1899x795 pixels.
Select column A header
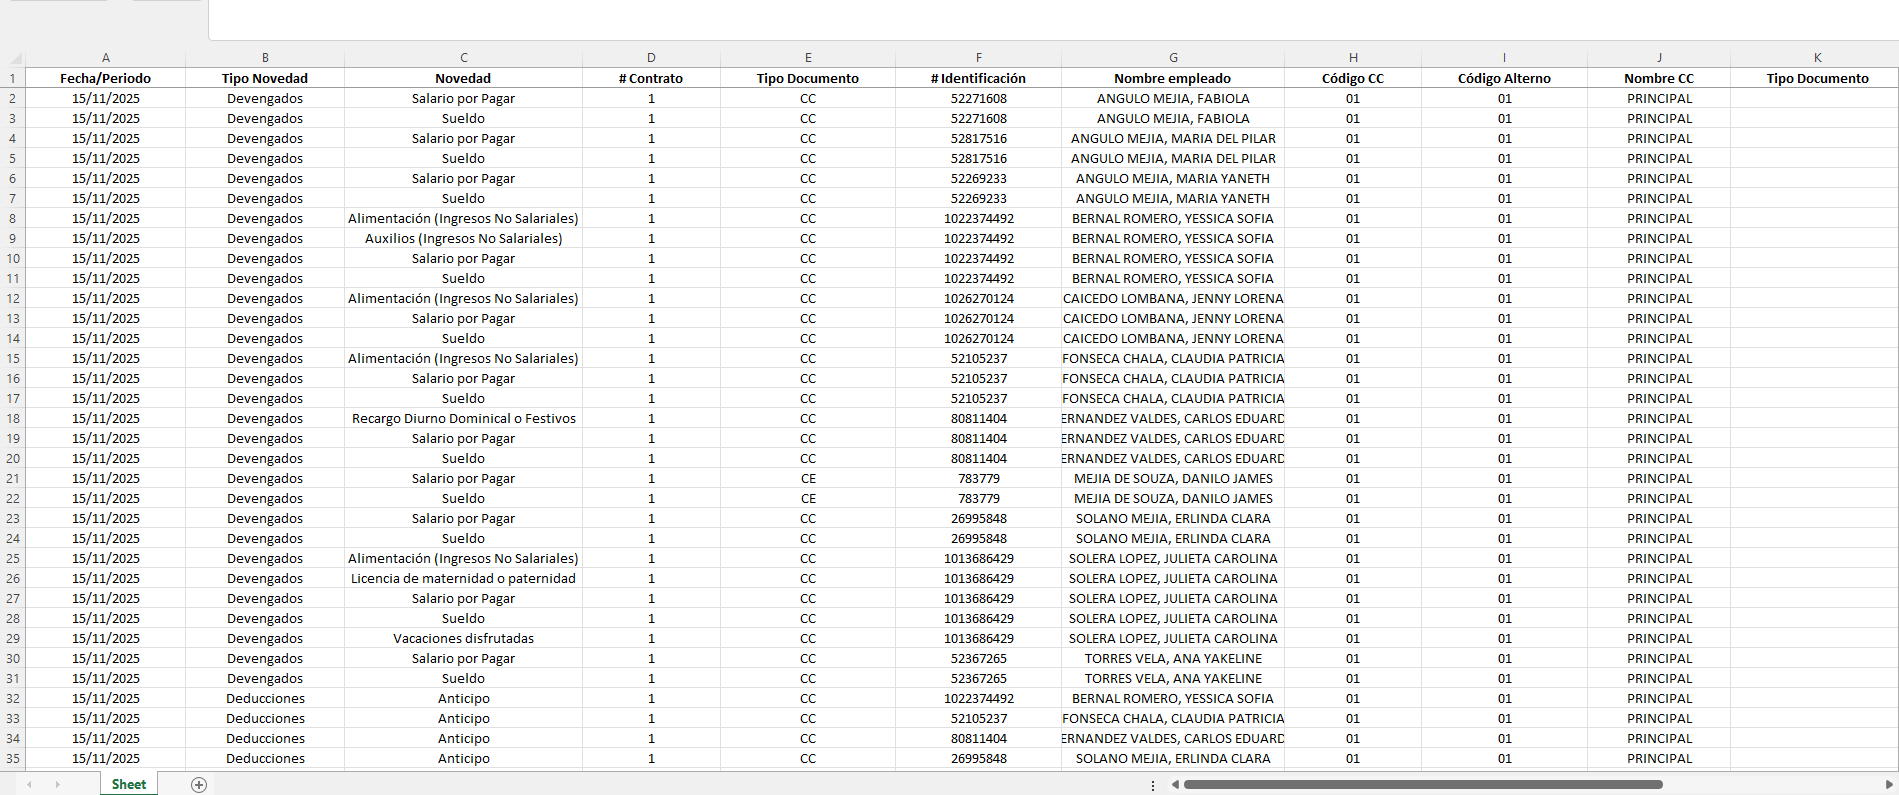(105, 58)
